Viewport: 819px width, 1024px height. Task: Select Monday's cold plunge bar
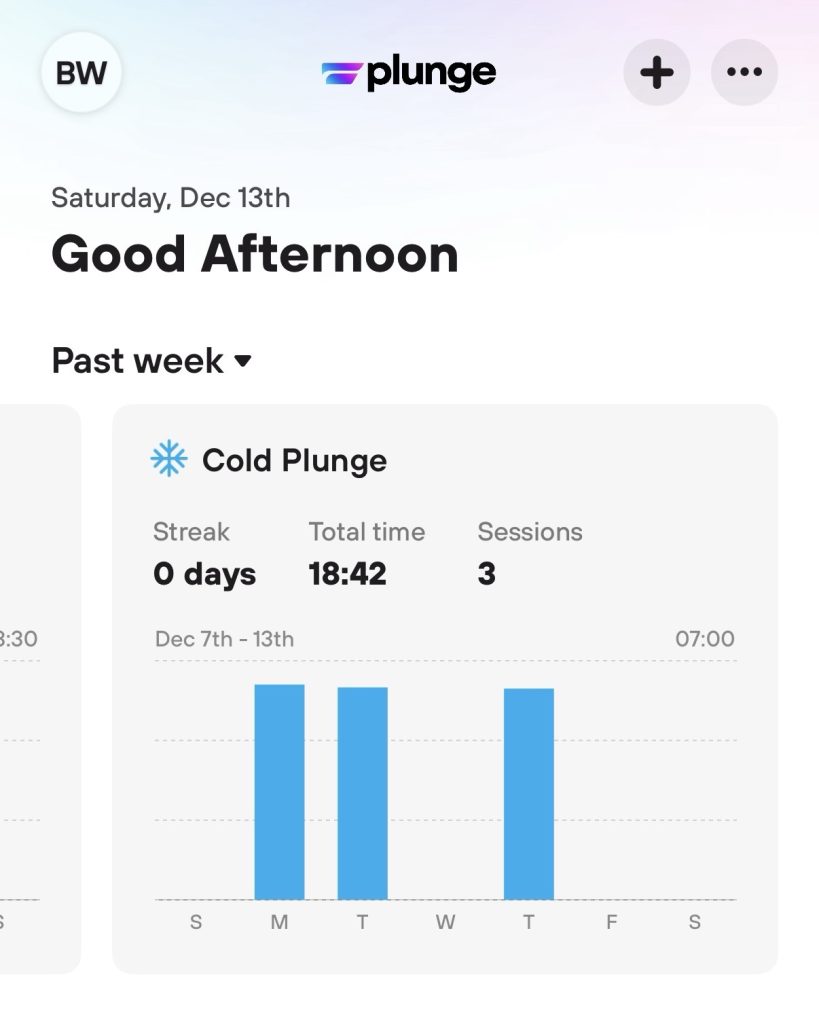point(279,792)
